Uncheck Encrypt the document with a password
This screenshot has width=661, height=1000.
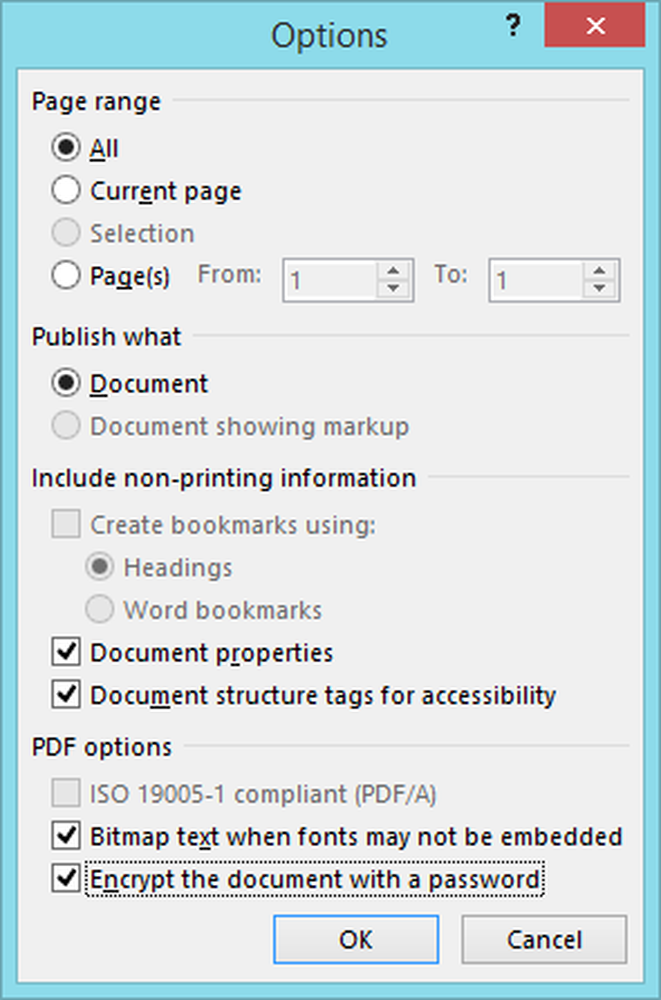(66, 879)
